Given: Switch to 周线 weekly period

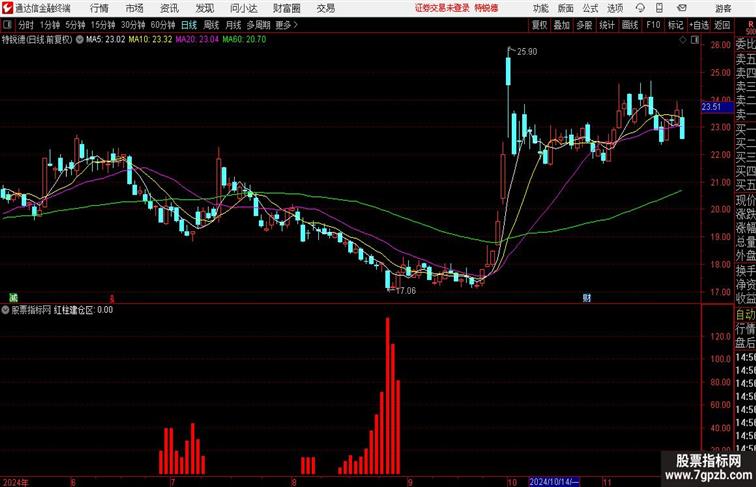Looking at the screenshot, I should pos(211,25).
